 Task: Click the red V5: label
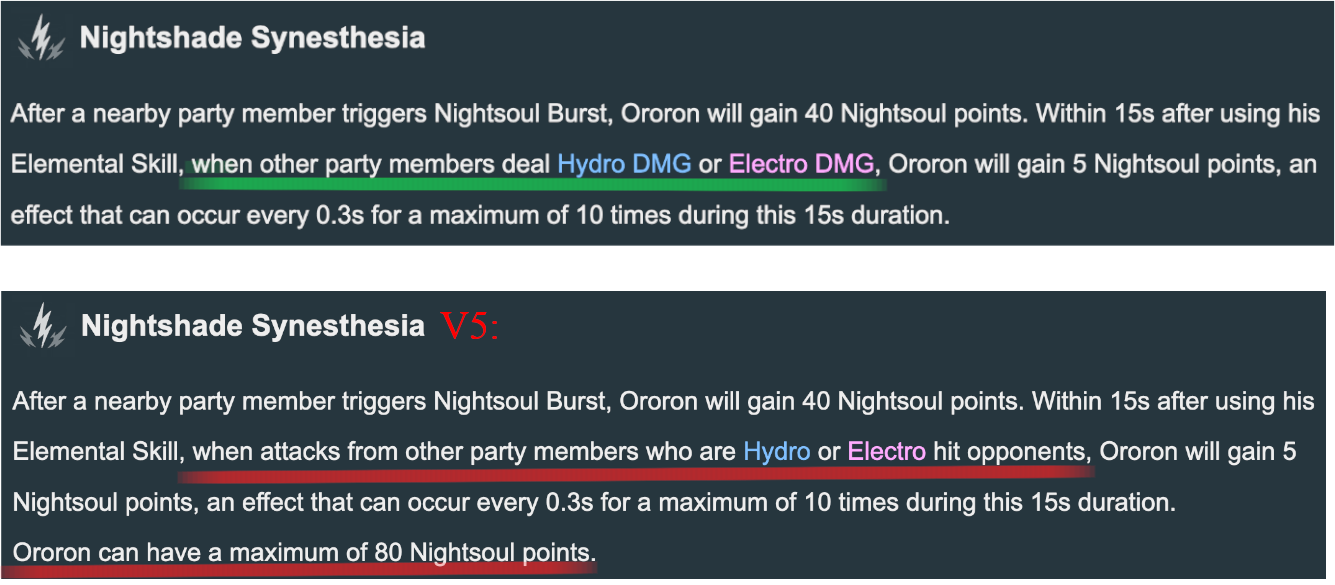coord(469,327)
